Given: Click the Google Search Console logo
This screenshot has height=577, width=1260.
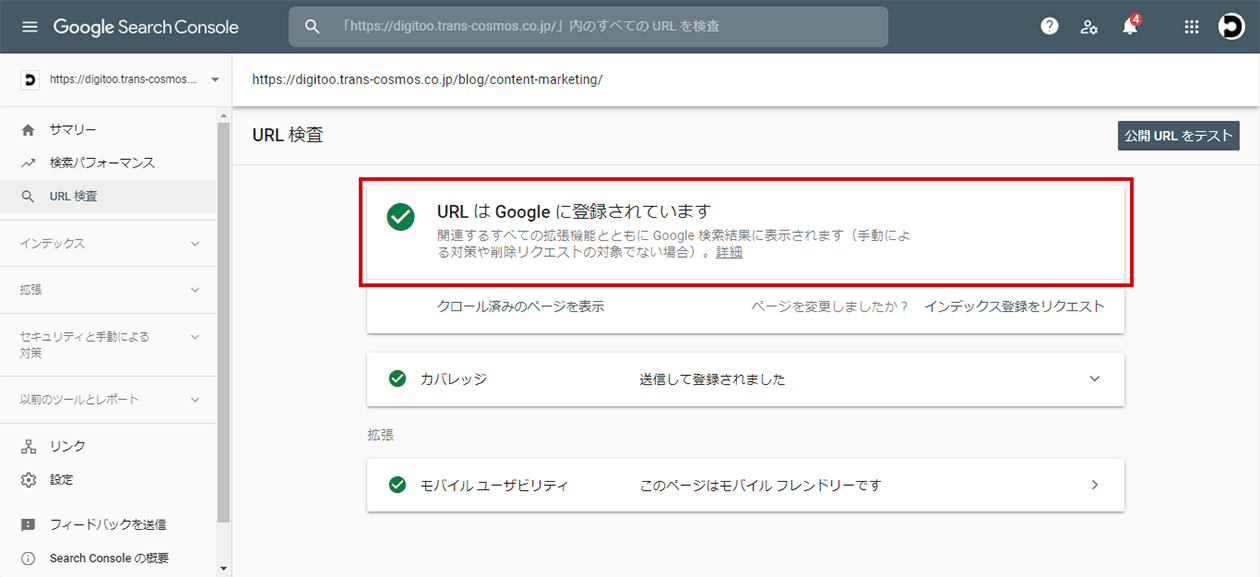Looking at the screenshot, I should point(146,27).
